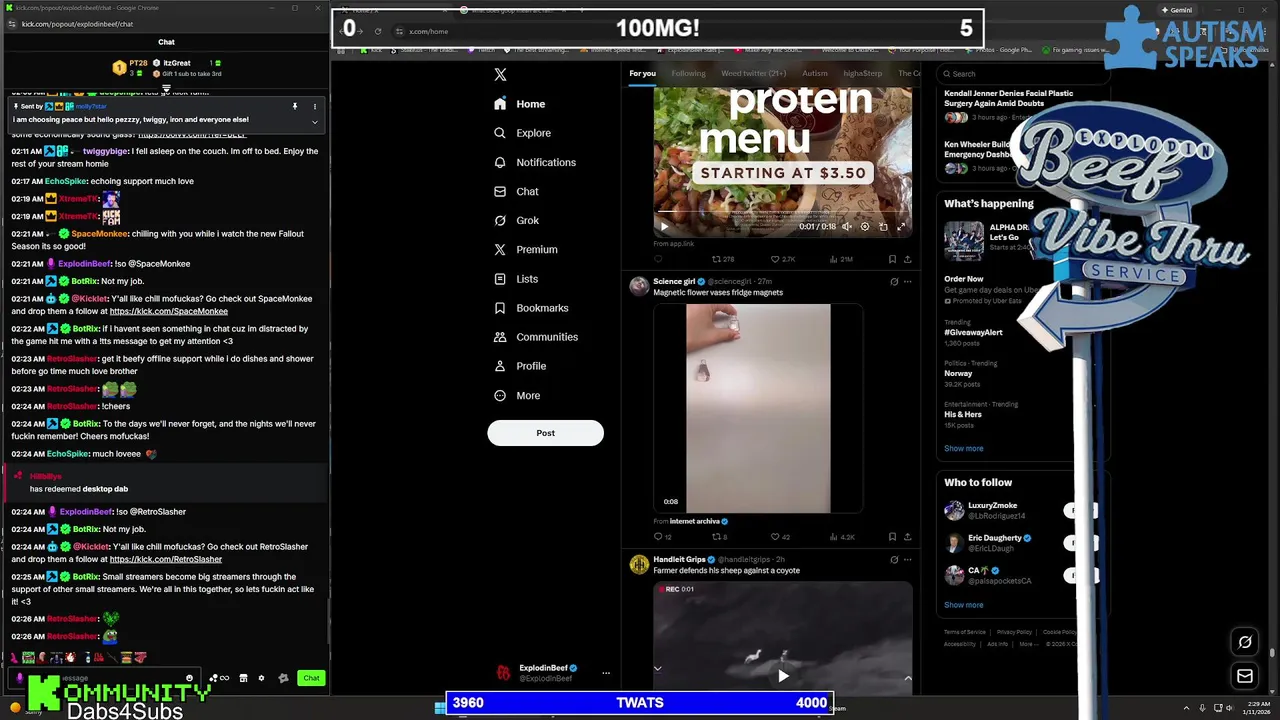Open the Grok floating button

(x=1245, y=642)
